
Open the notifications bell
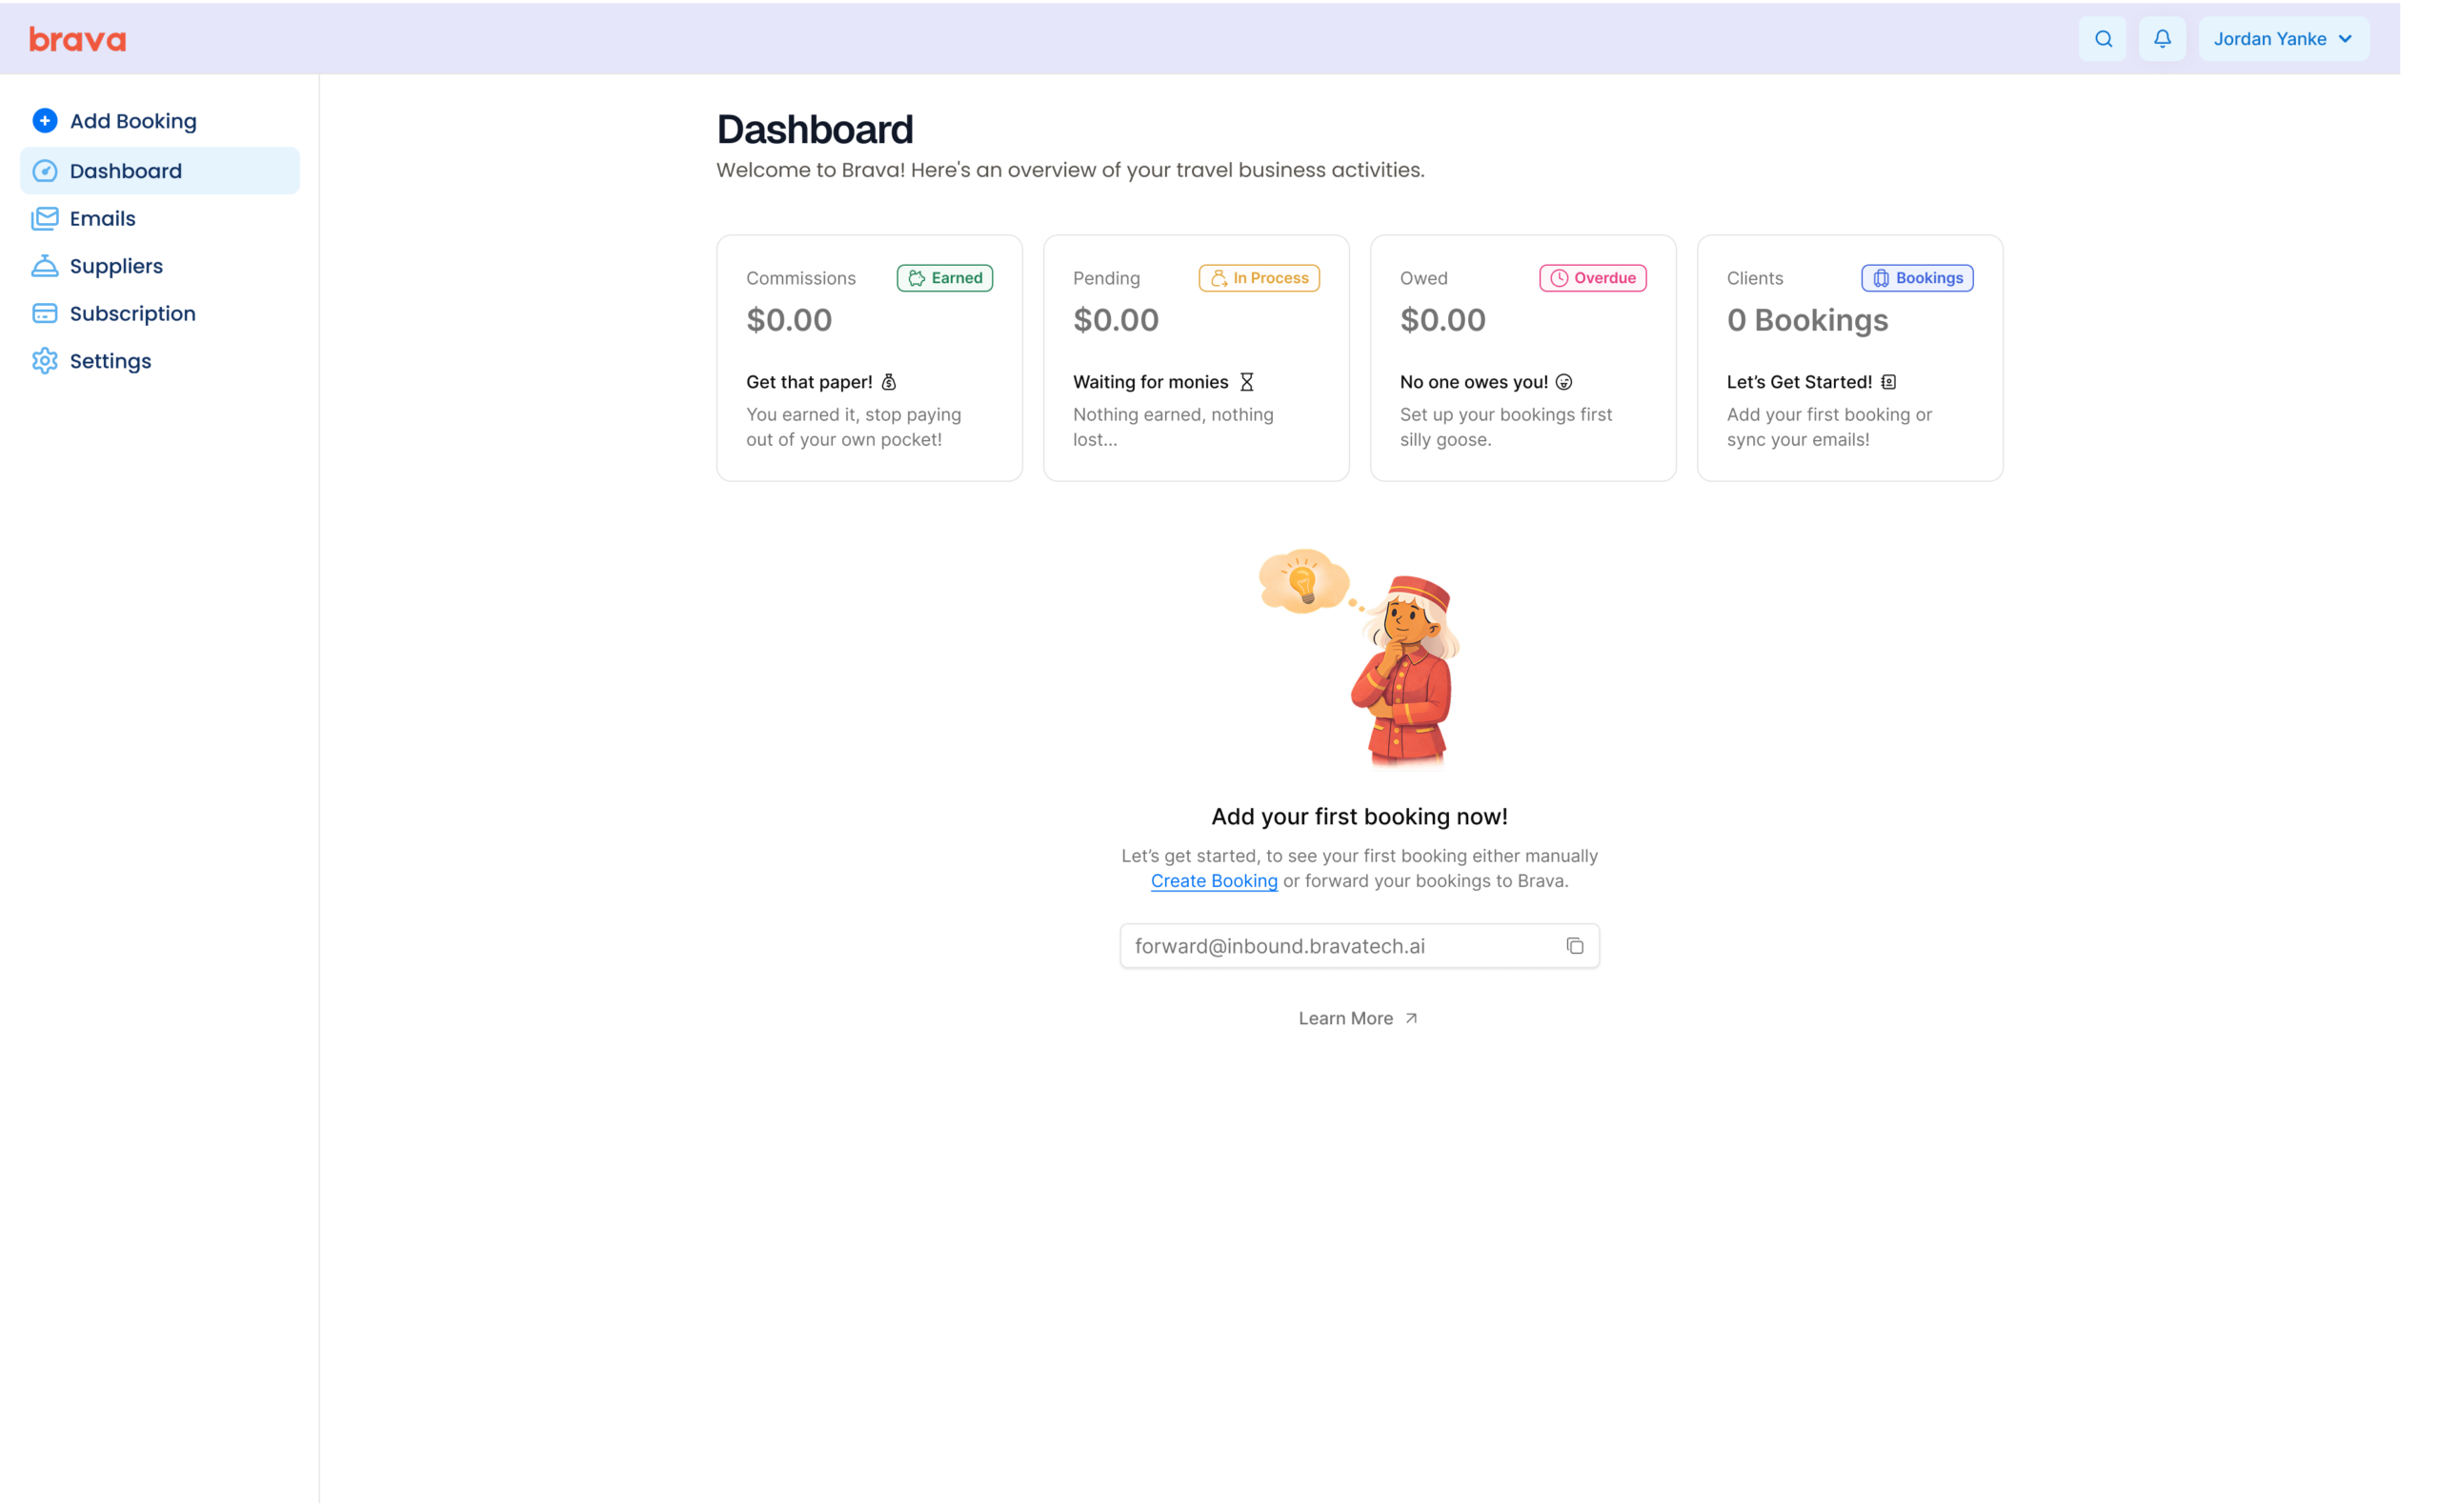point(2162,39)
